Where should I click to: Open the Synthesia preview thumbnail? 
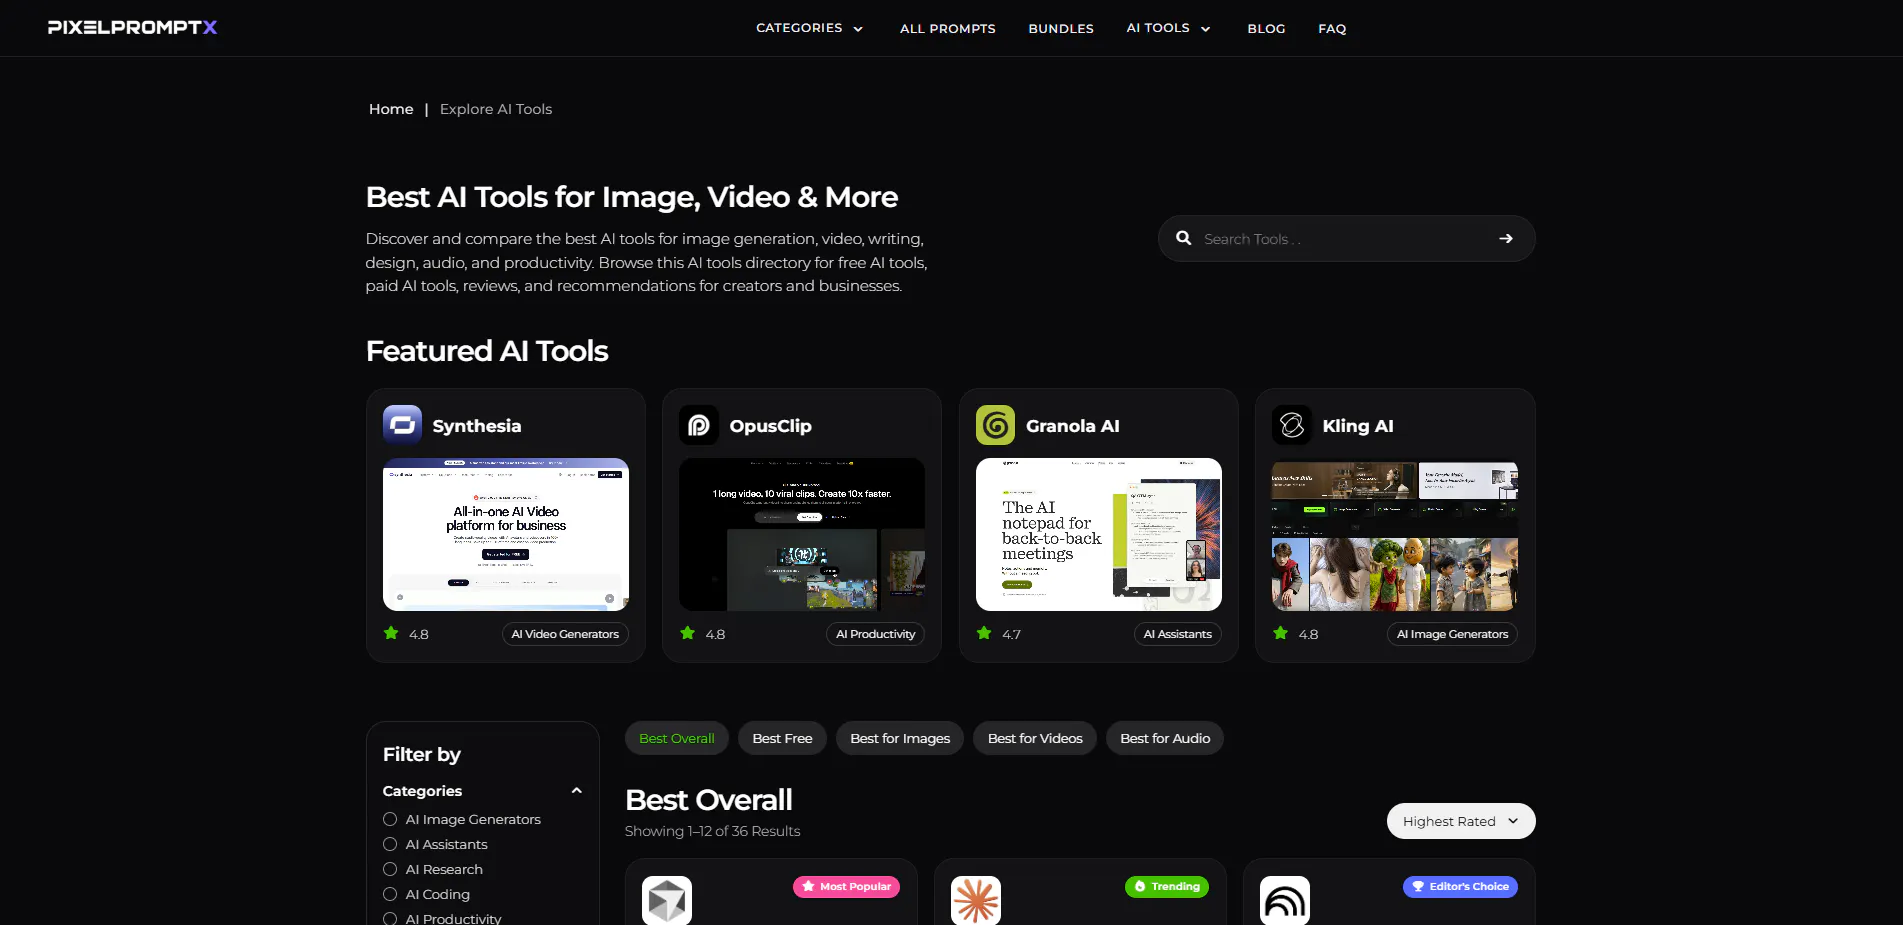point(506,534)
